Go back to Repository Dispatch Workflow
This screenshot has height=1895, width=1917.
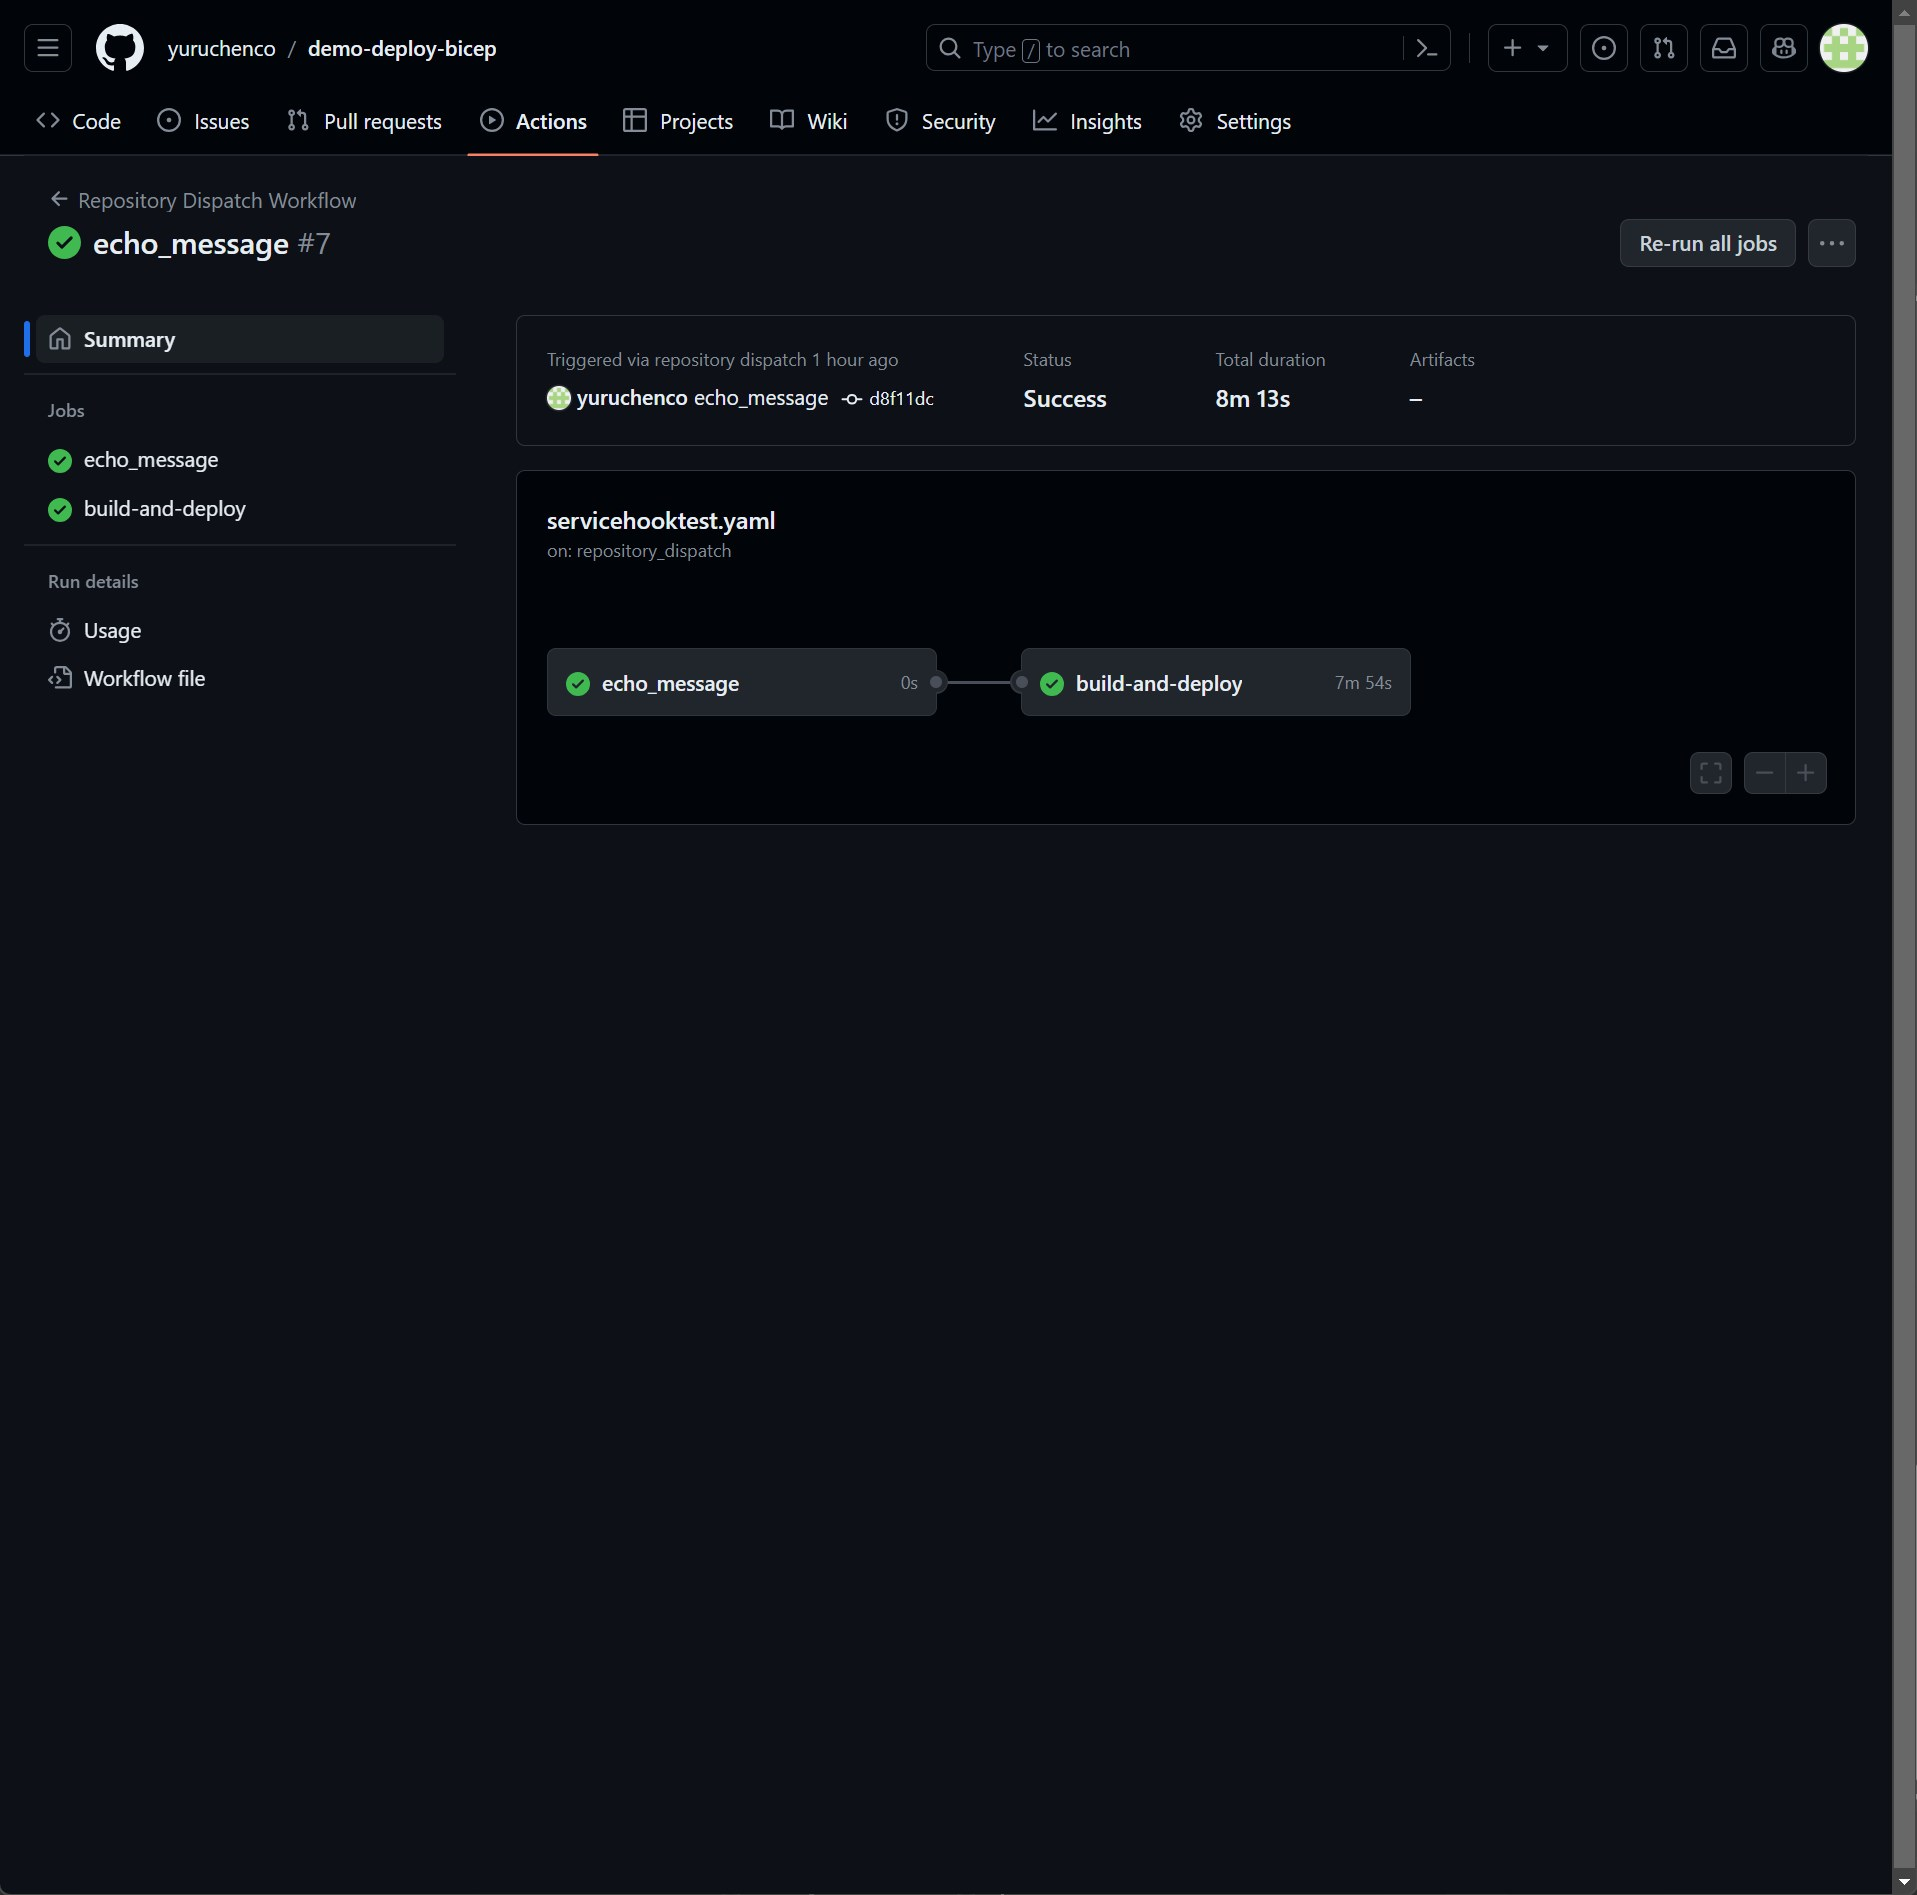click(x=217, y=200)
